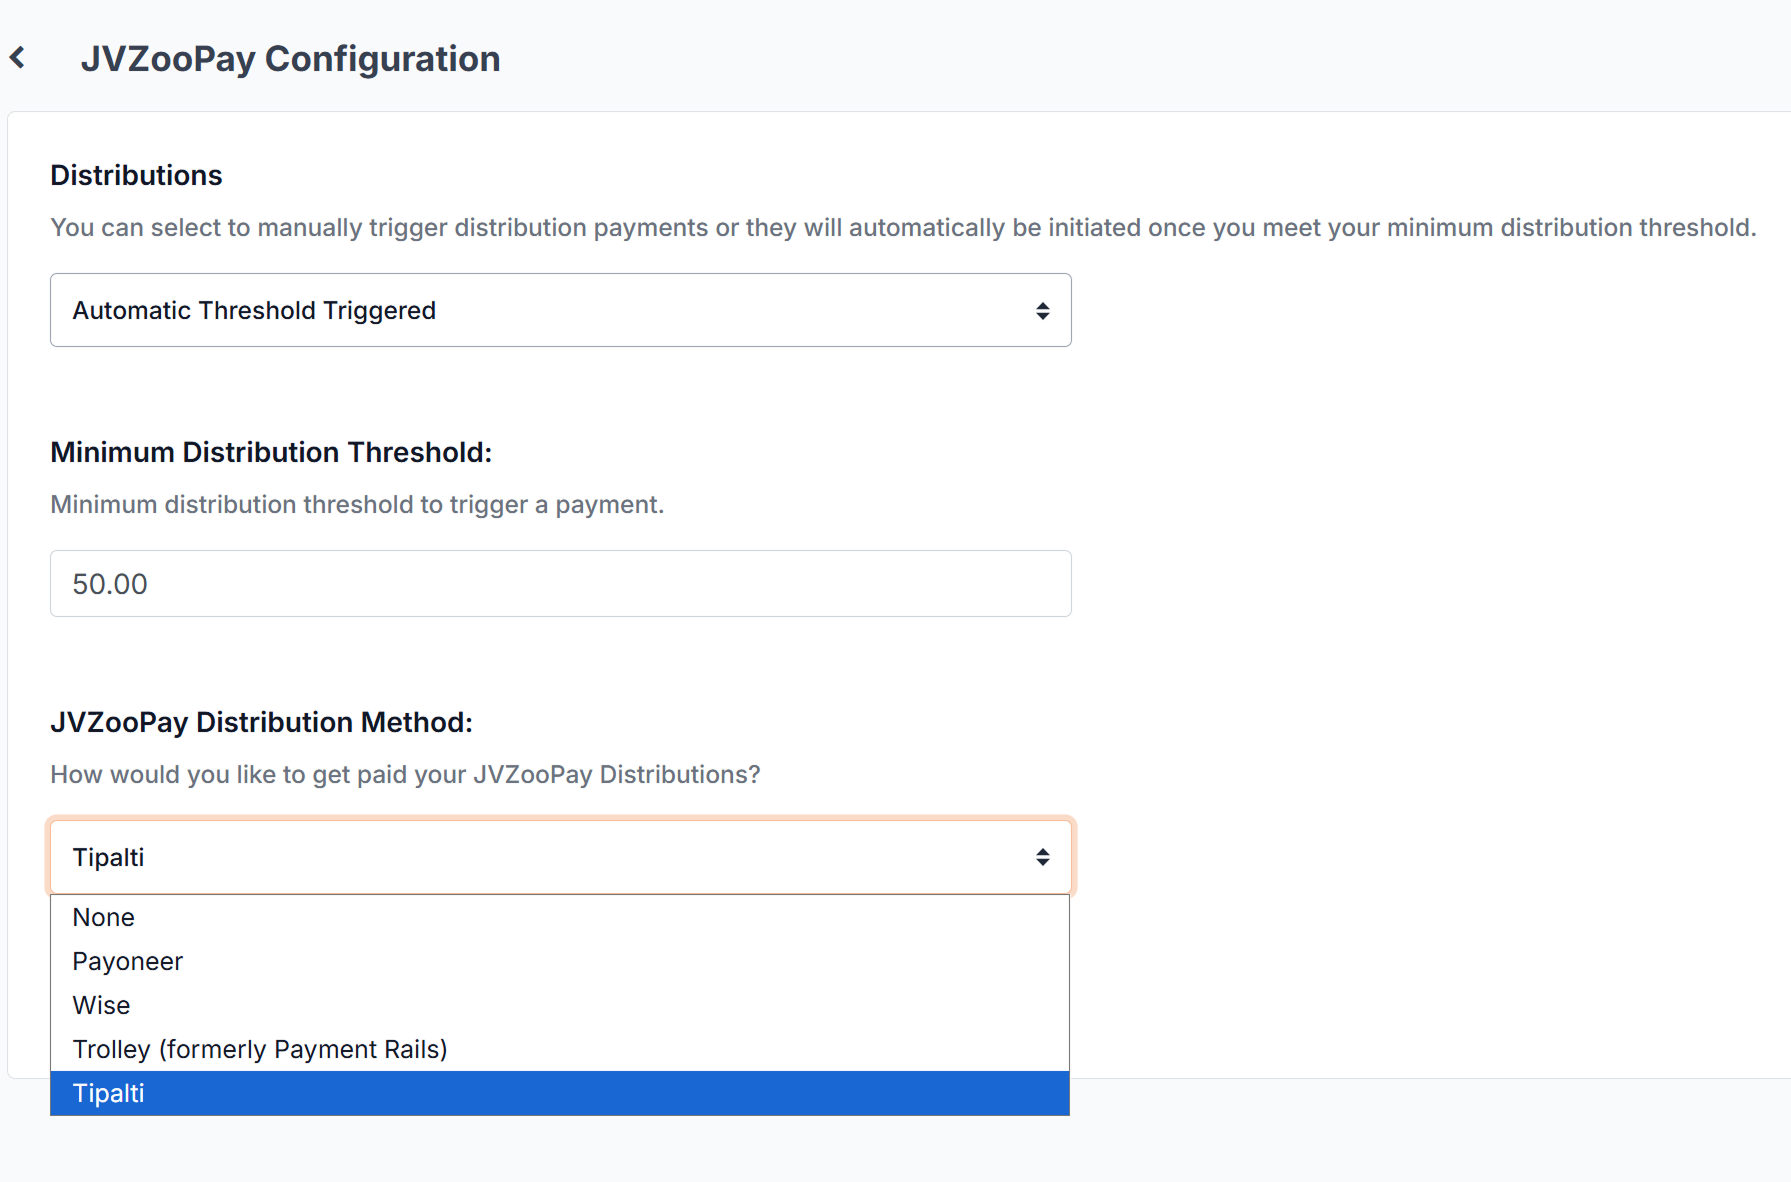Image resolution: width=1791 pixels, height=1182 pixels.
Task: Click the Distribution Method dropdown arrow icon
Action: [x=1042, y=857]
